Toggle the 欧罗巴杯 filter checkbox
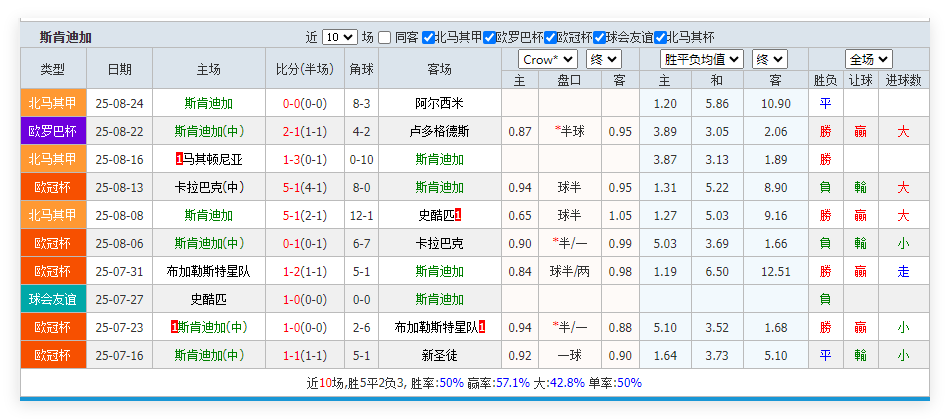This screenshot has height=419, width=948. point(489,37)
